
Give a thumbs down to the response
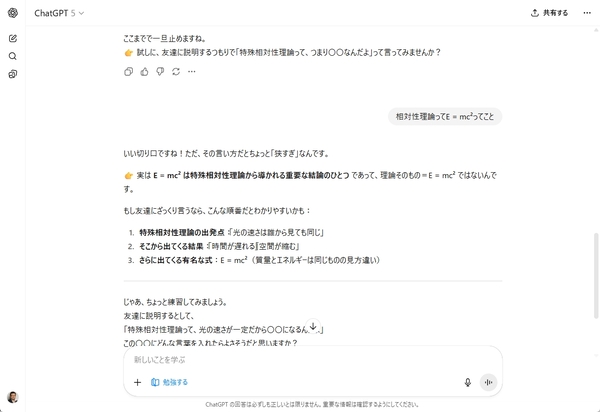tap(160, 72)
